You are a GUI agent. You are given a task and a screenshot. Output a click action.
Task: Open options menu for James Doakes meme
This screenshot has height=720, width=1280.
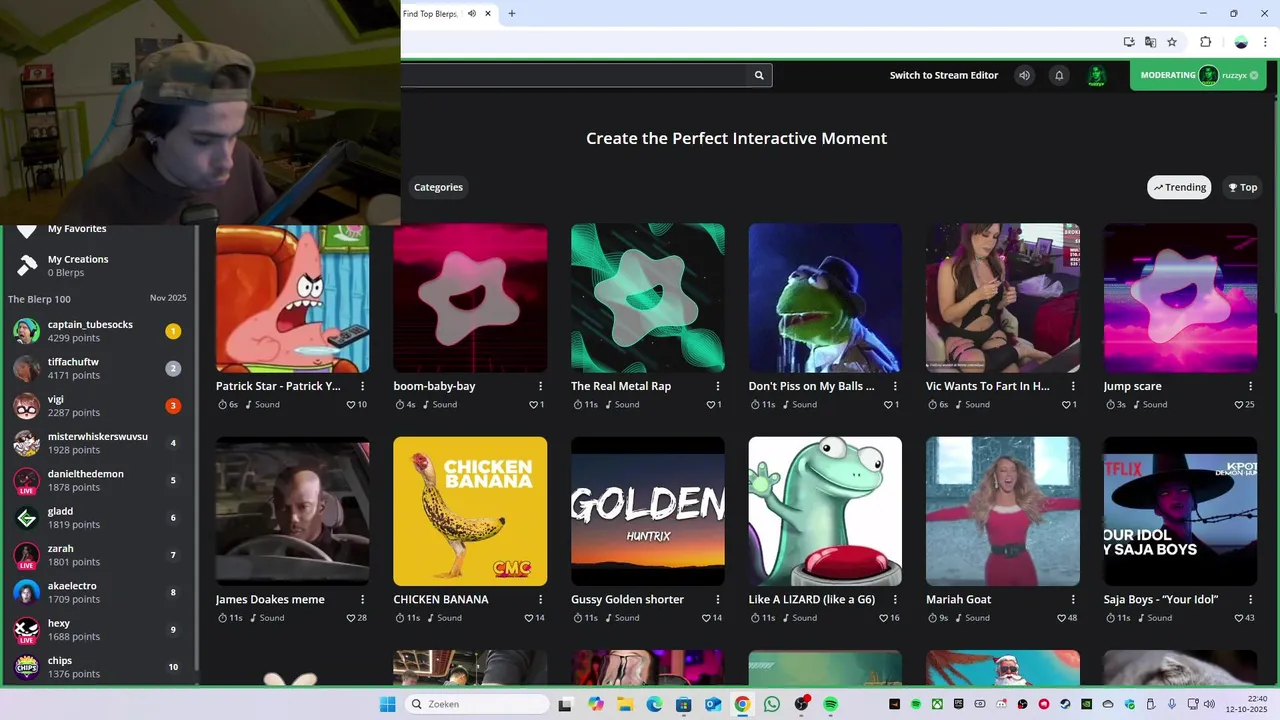(363, 599)
